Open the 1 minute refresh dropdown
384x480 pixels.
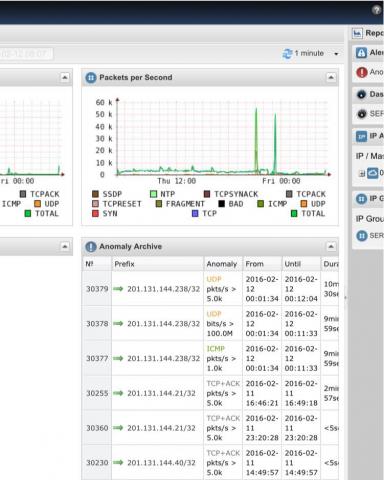coord(336,54)
